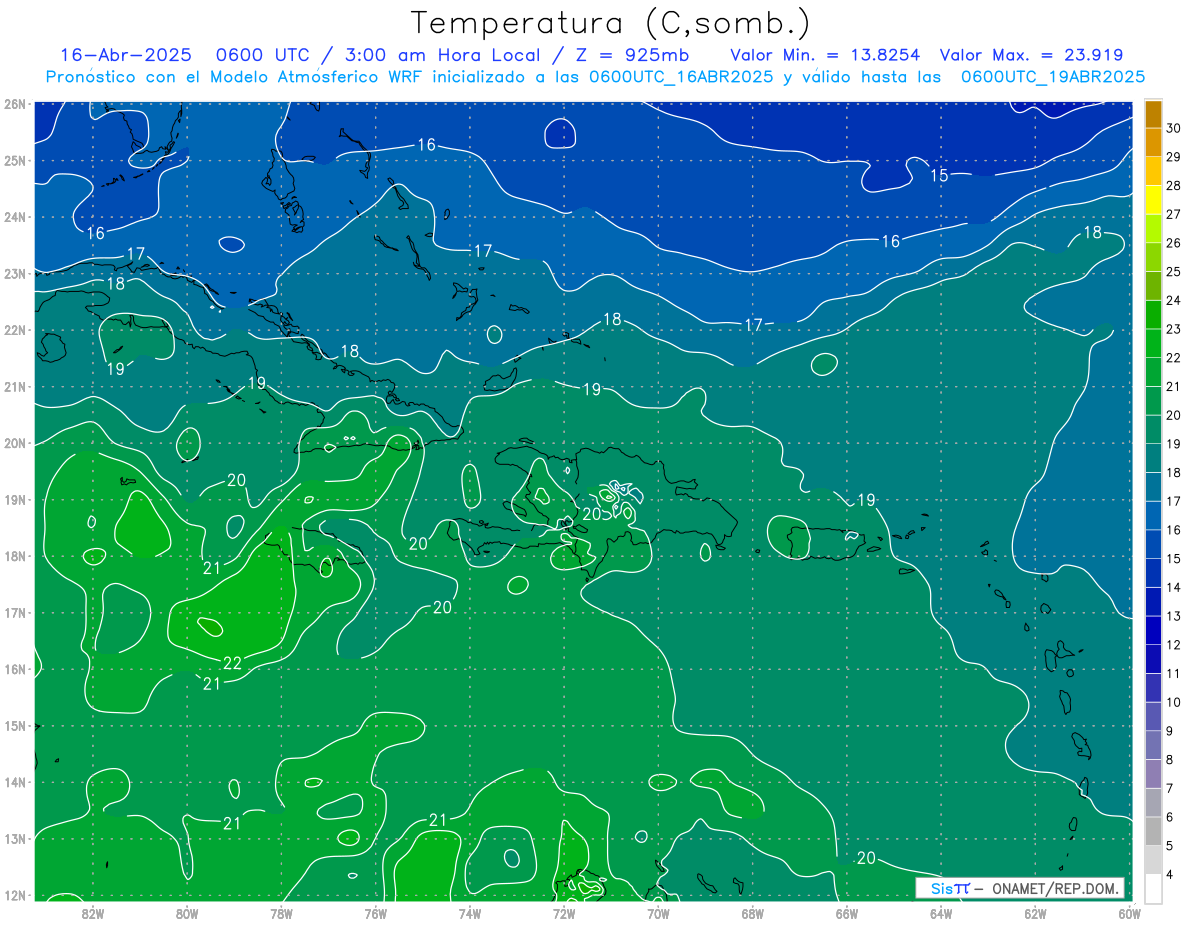1200x927 pixels.
Task: Click the white colorbar swatch below 4
Action: tap(1154, 888)
